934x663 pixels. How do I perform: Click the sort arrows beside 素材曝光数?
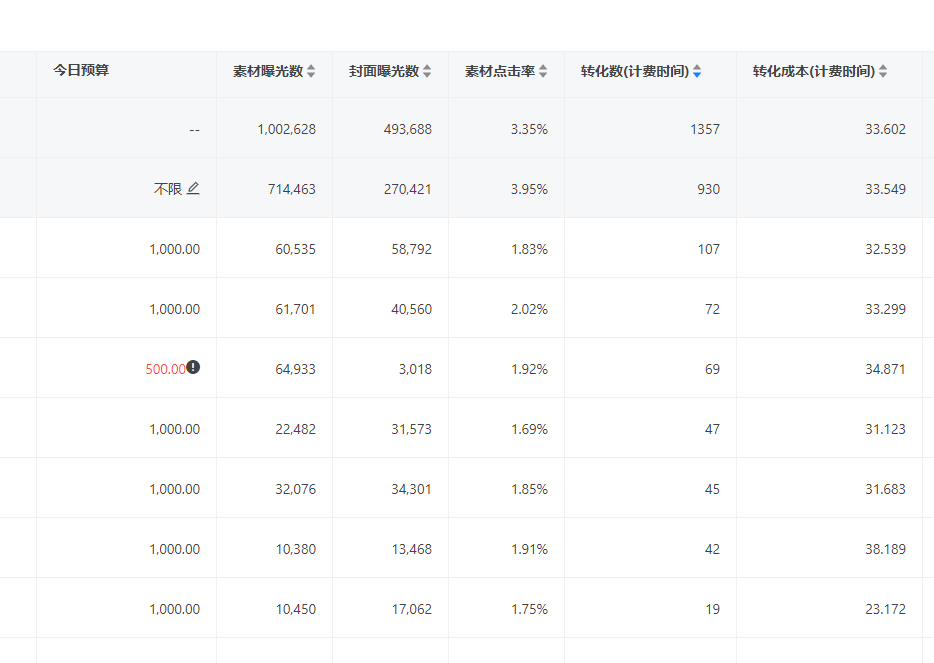pyautogui.click(x=311, y=72)
